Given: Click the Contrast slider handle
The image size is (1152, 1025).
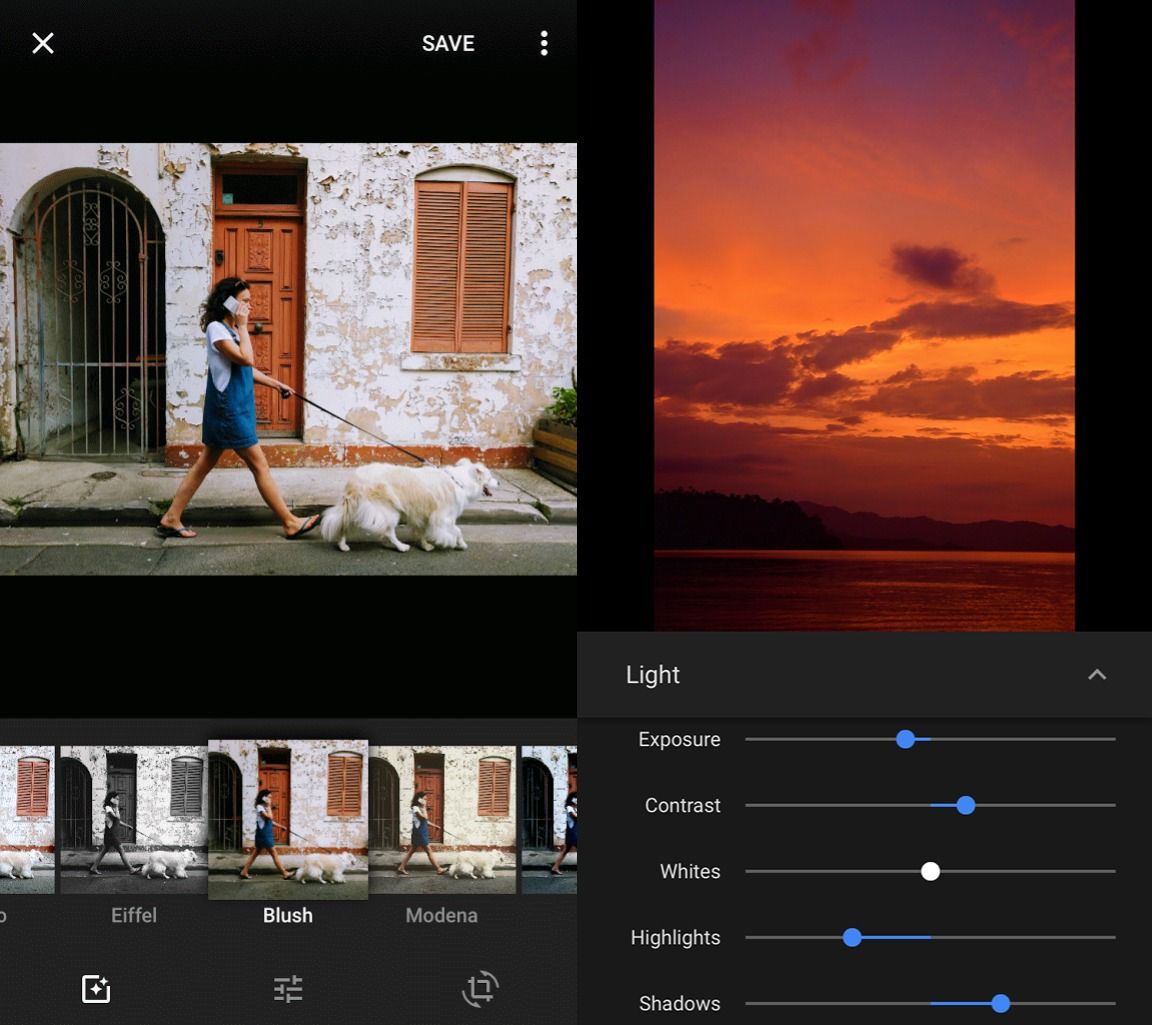Looking at the screenshot, I should [965, 805].
